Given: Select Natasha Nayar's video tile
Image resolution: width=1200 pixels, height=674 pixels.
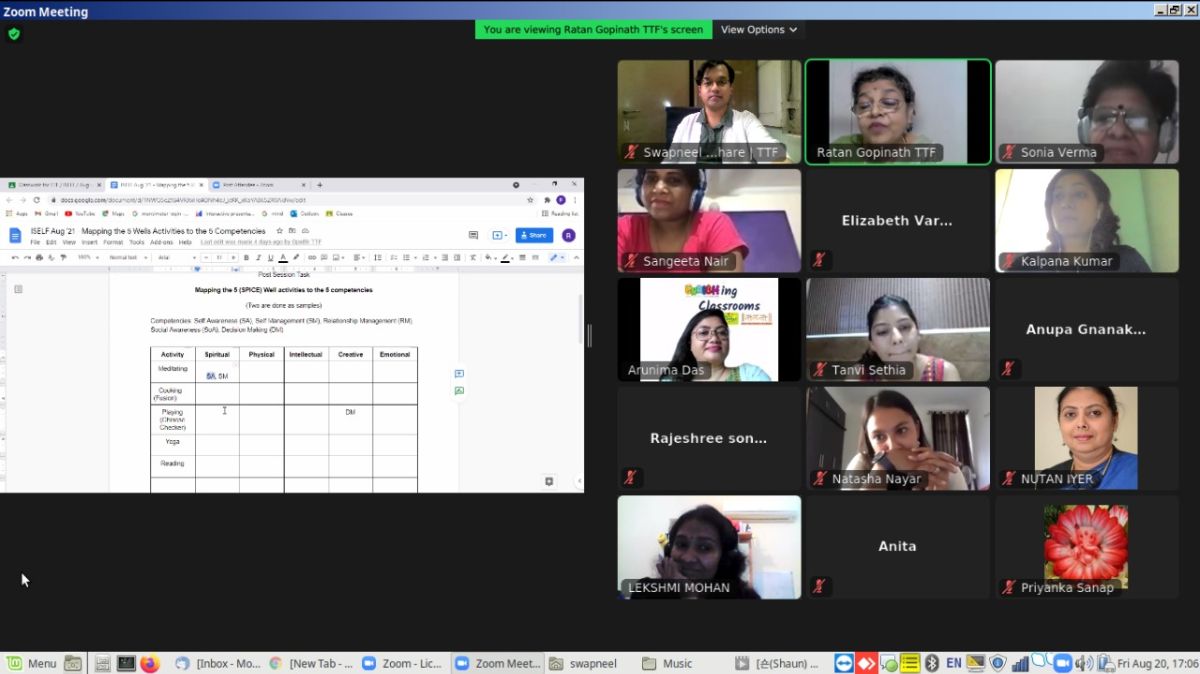Looking at the screenshot, I should (898, 438).
